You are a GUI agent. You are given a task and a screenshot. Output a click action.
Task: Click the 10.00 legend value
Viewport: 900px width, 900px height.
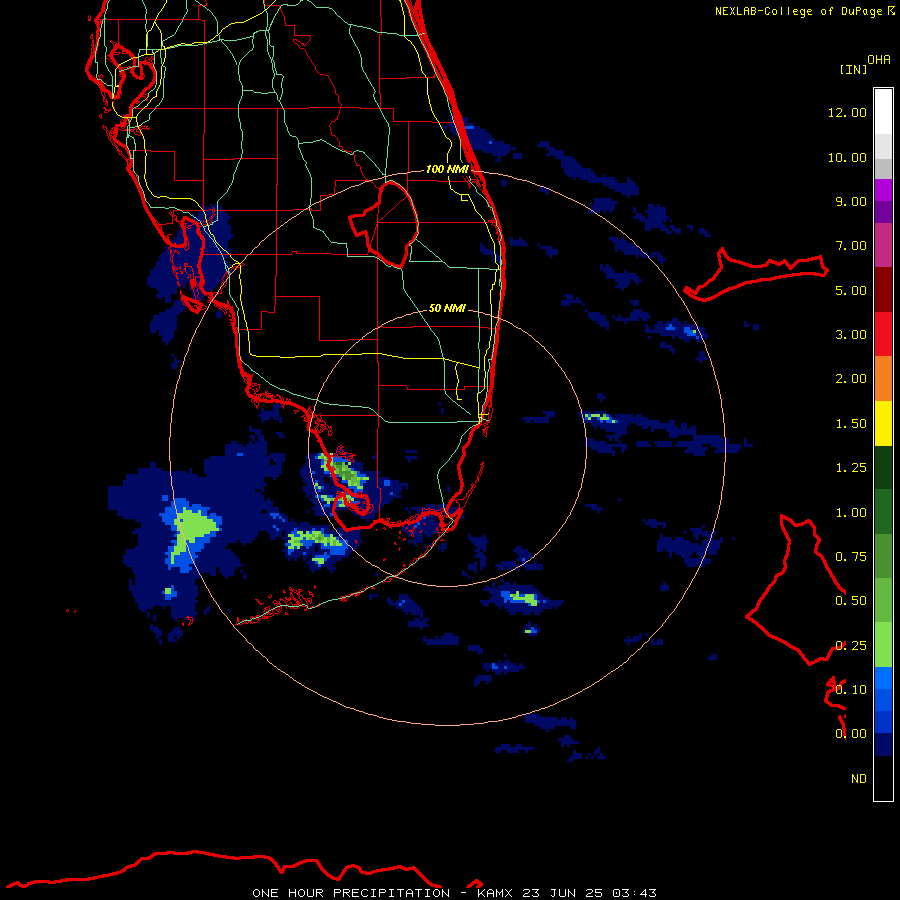click(x=847, y=157)
